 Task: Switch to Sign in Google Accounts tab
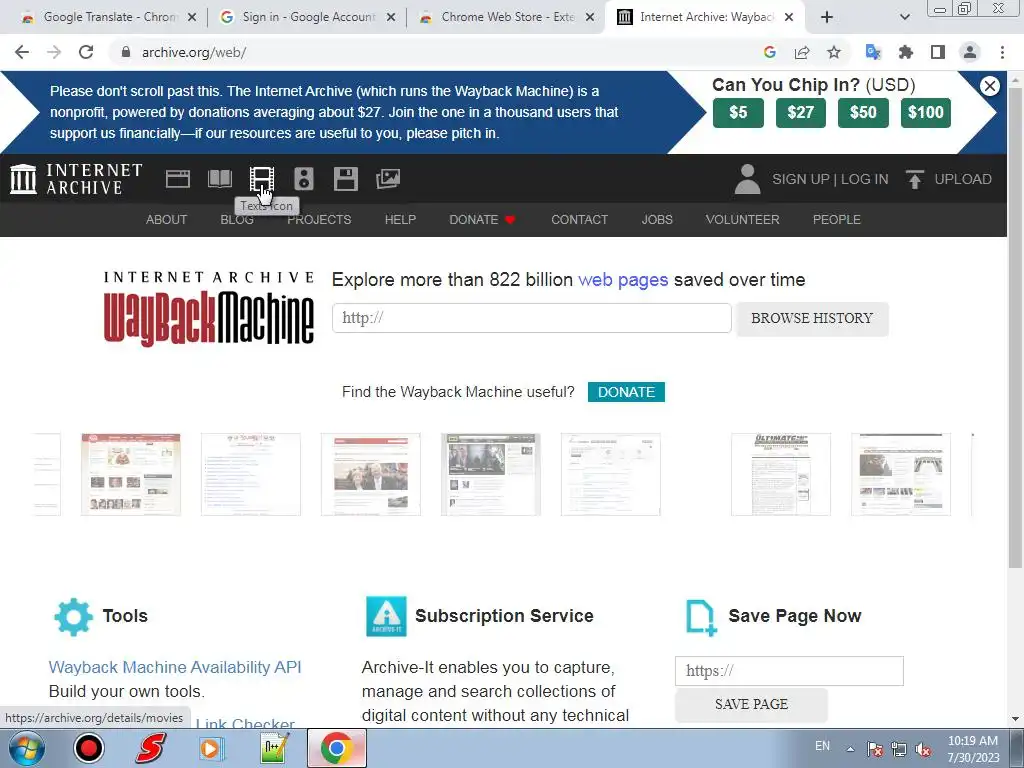coord(307,17)
